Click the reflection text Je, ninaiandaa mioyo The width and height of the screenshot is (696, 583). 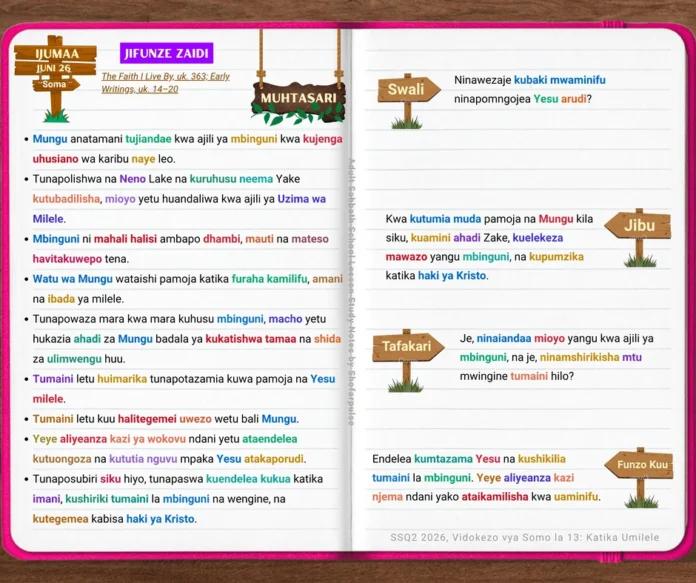557,357
